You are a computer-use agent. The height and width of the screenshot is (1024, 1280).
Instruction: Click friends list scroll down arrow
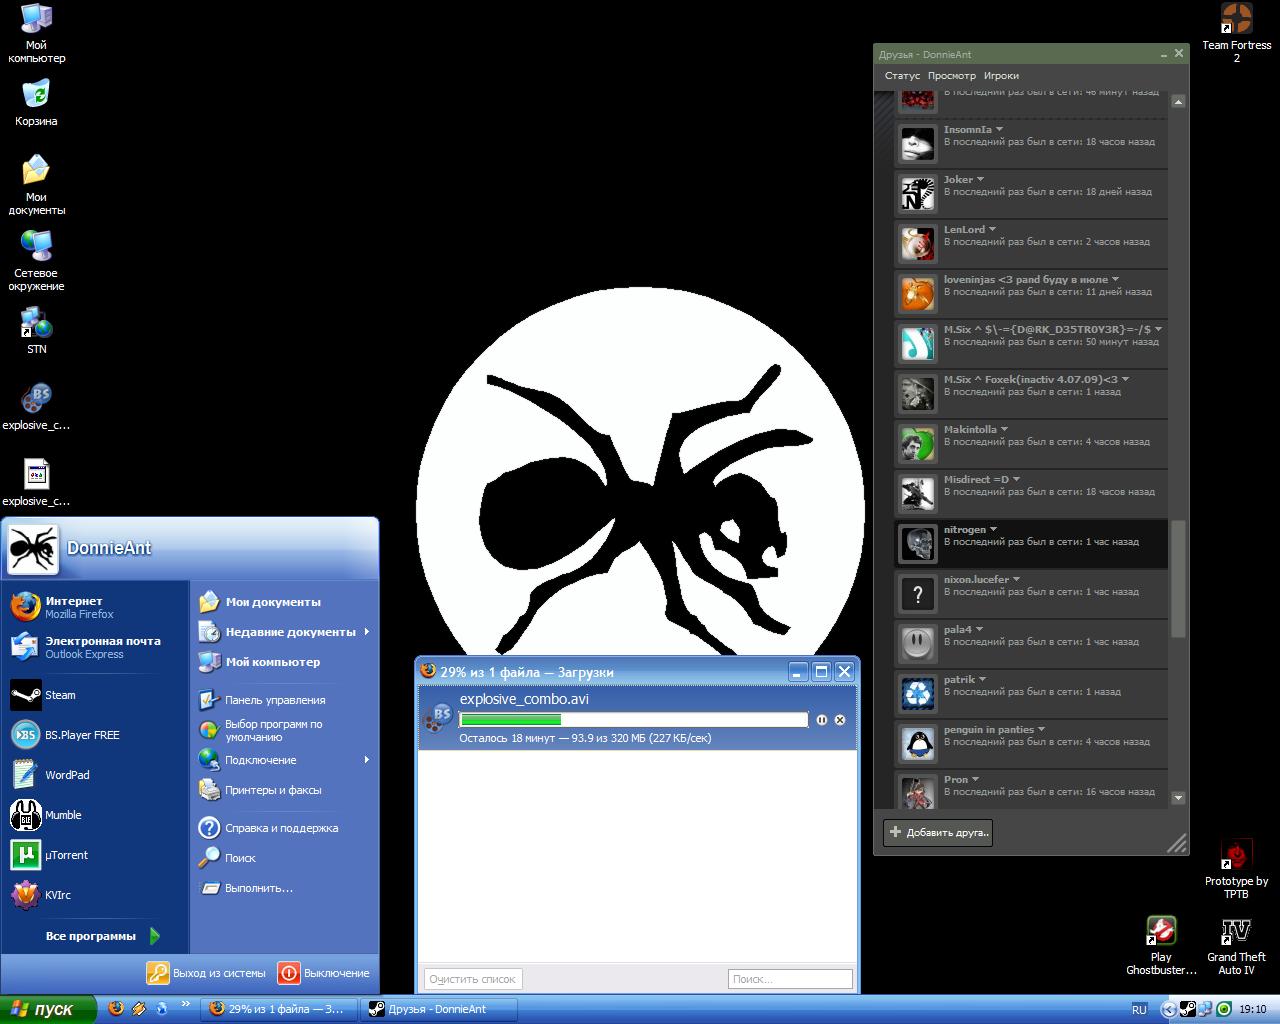(1178, 798)
